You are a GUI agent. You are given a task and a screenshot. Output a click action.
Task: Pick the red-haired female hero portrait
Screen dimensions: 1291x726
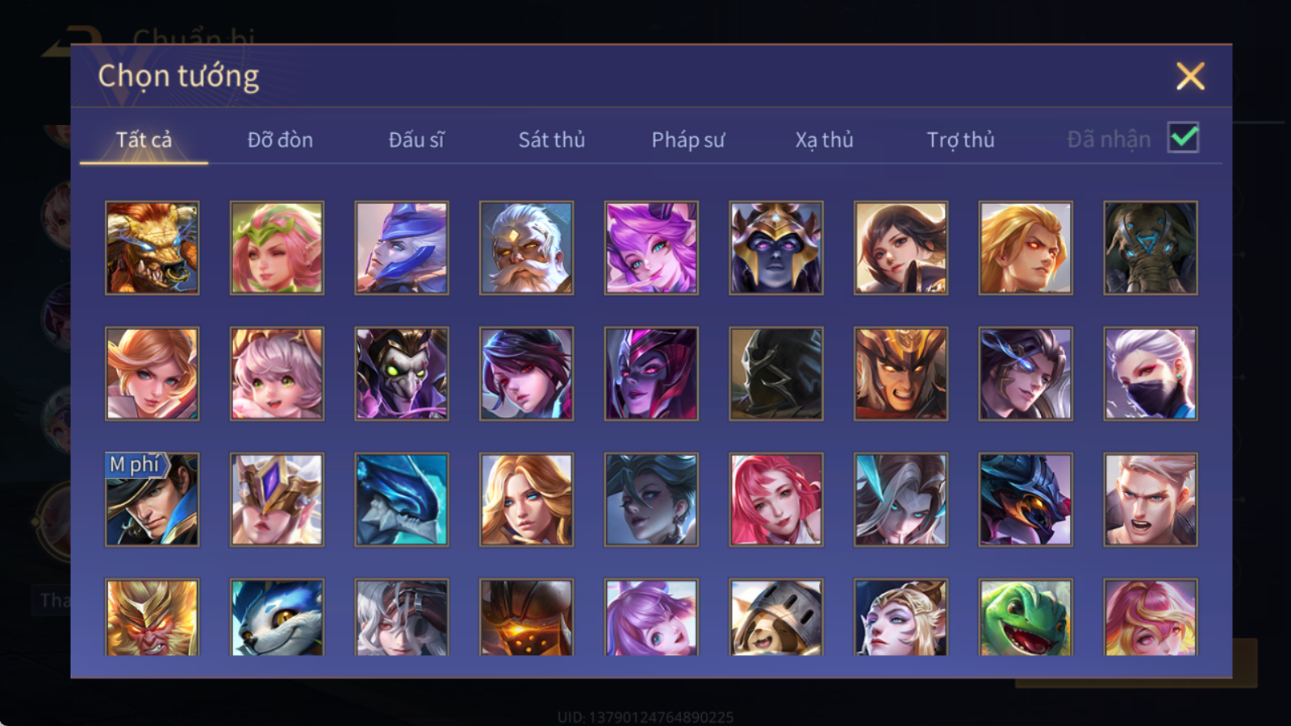[776, 499]
